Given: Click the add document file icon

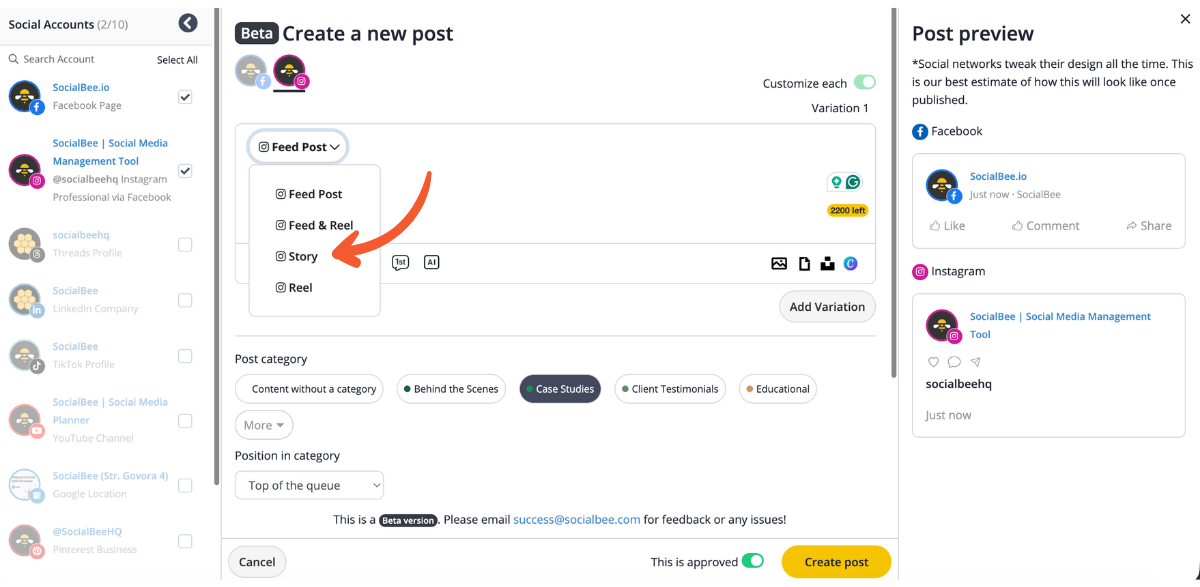Looking at the screenshot, I should tap(804, 264).
